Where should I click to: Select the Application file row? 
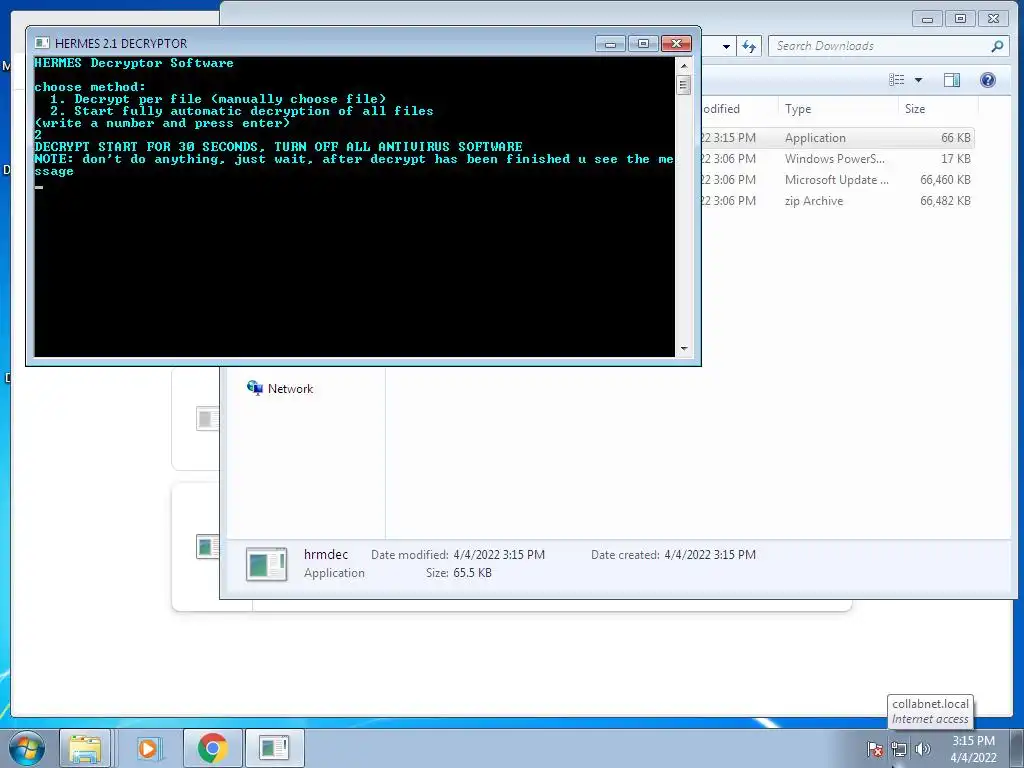[x=837, y=138]
